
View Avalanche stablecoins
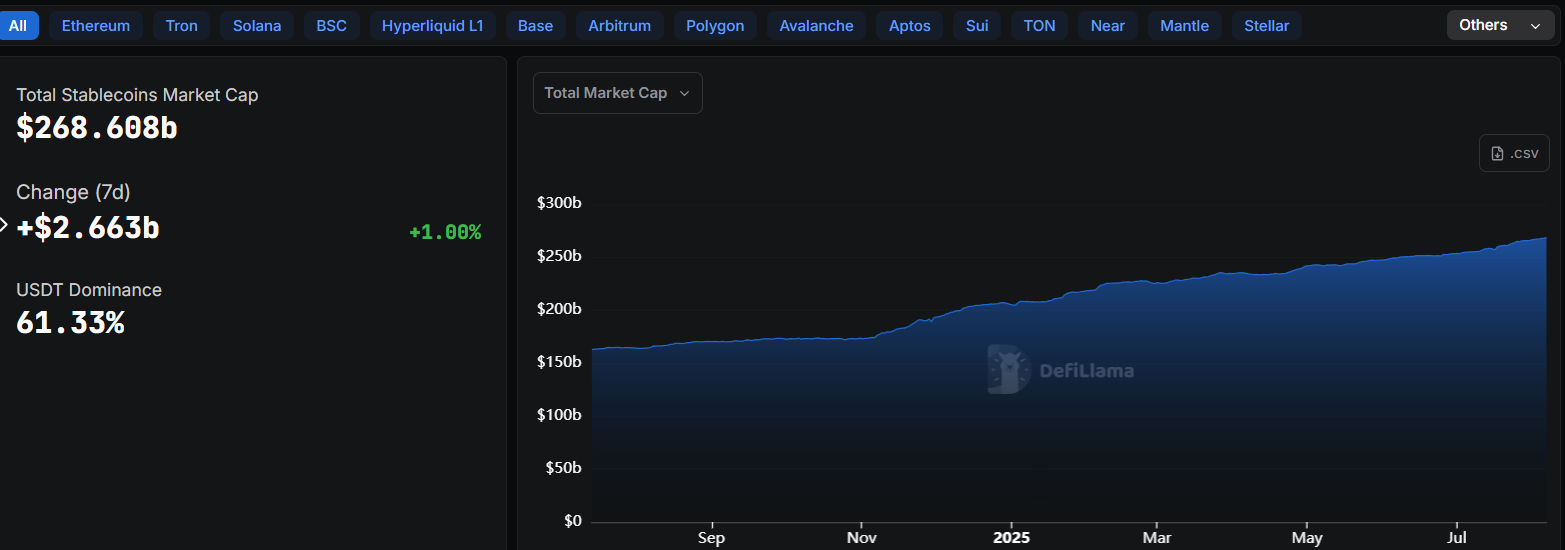816,26
